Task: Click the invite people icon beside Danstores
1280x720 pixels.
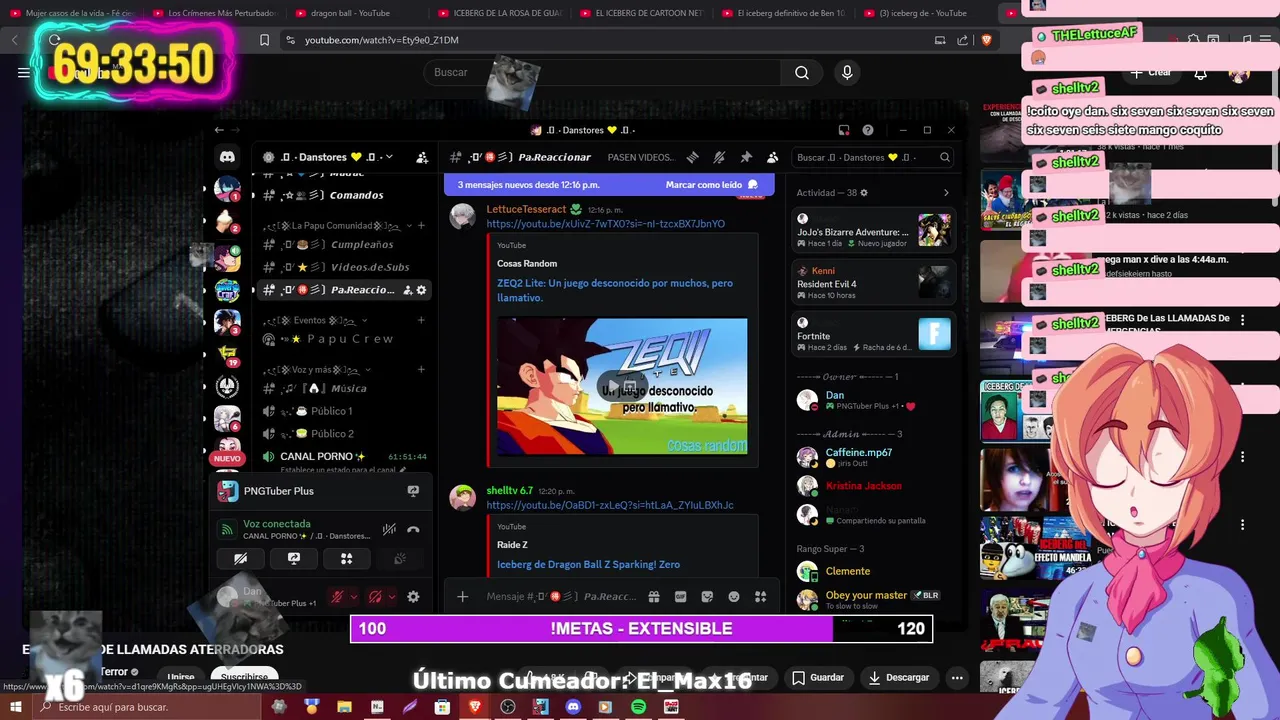Action: click(x=422, y=157)
